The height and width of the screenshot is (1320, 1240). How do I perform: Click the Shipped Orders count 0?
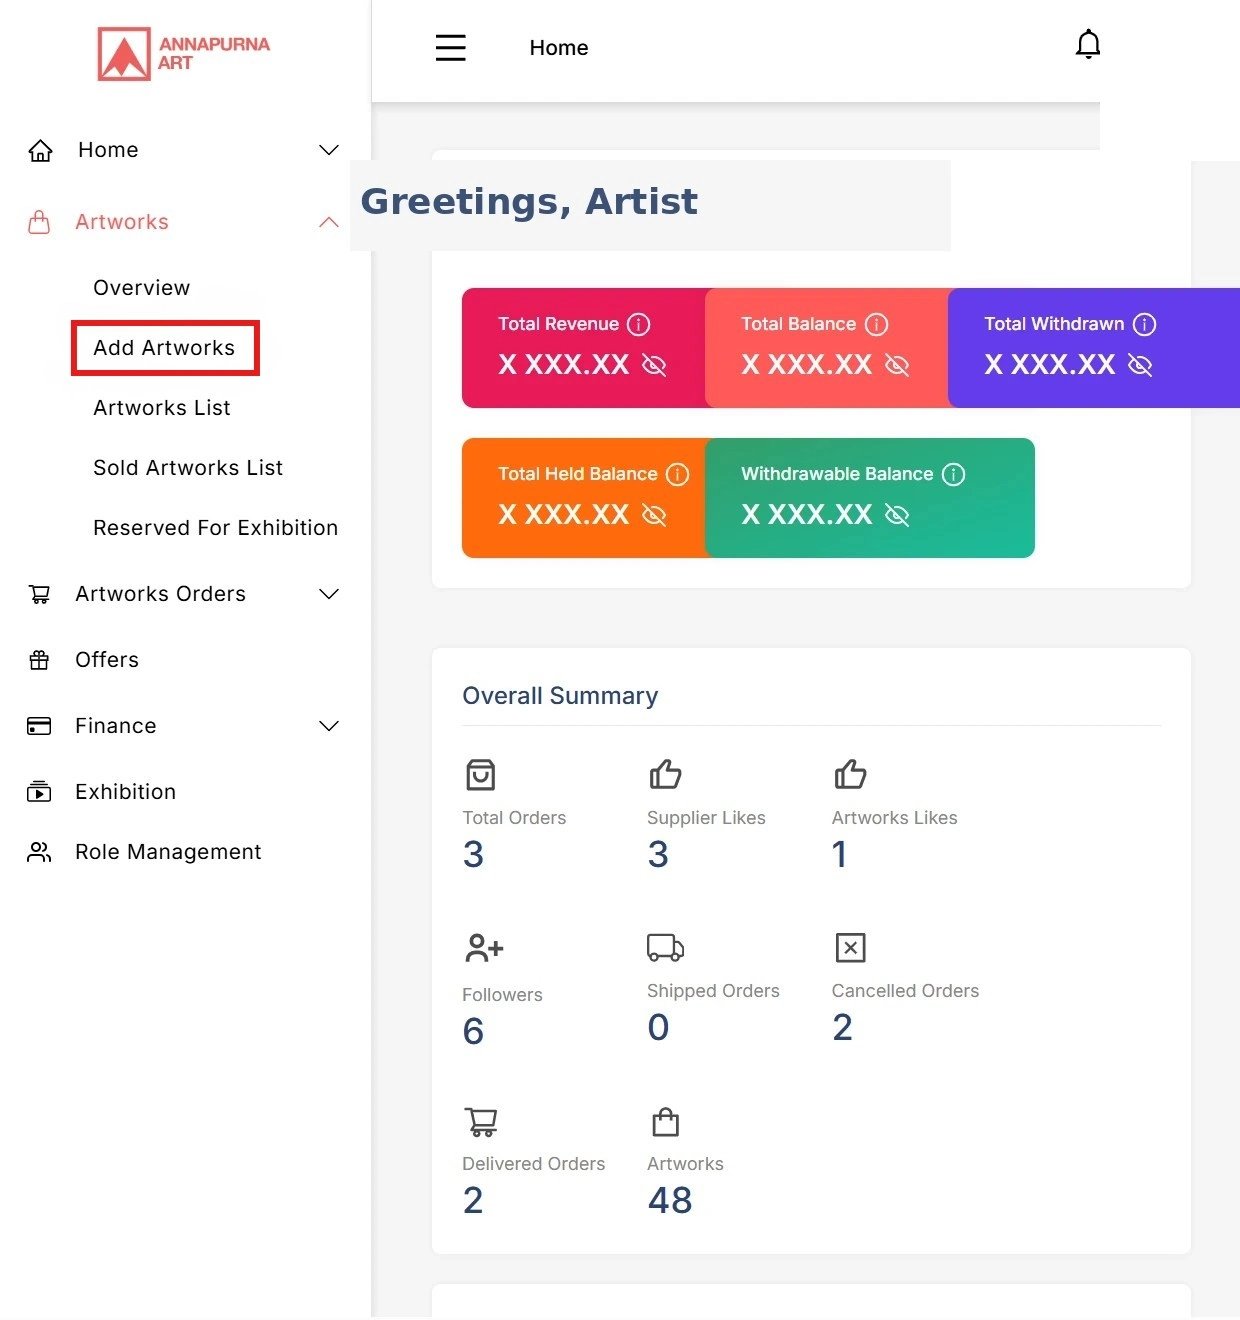658,1027
